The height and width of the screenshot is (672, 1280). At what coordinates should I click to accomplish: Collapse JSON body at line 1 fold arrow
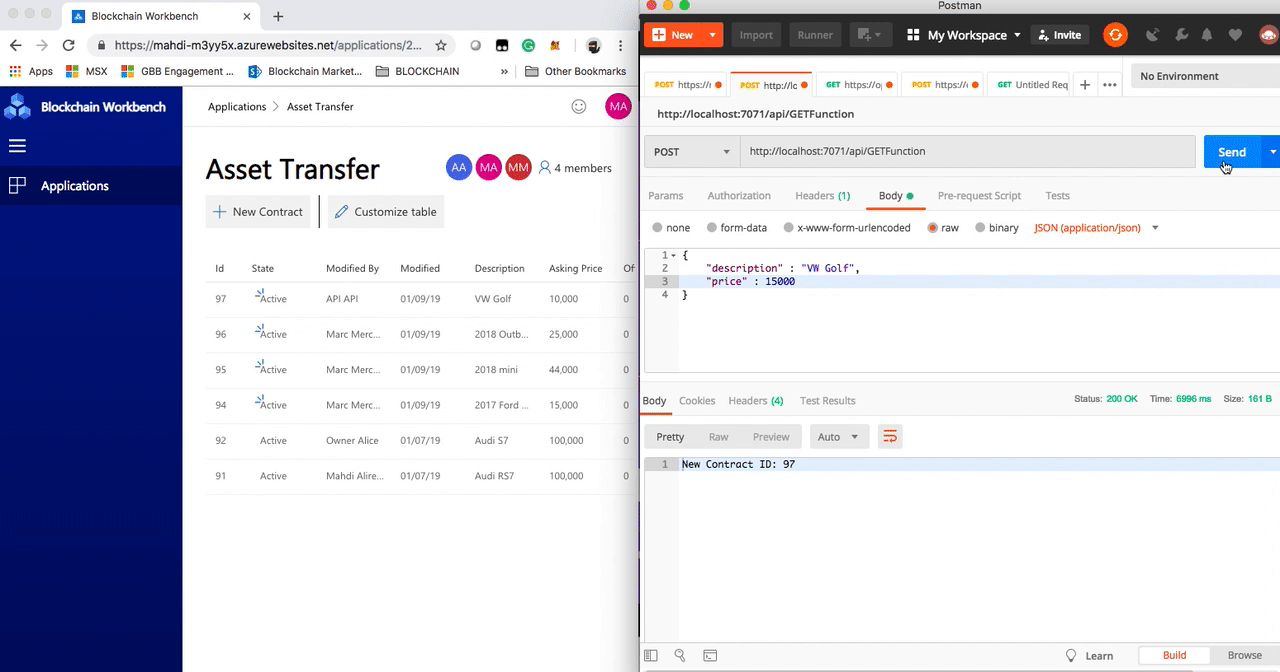[674, 256]
